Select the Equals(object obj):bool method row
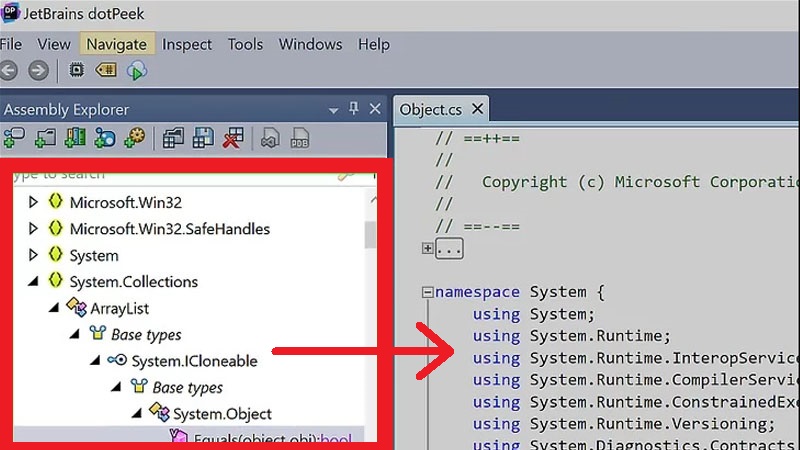 pyautogui.click(x=189, y=435)
